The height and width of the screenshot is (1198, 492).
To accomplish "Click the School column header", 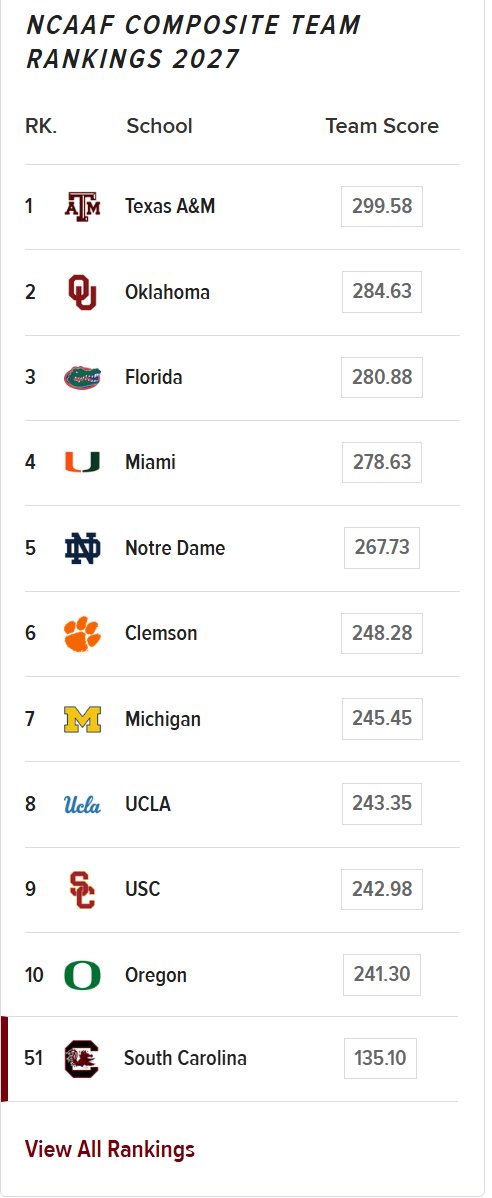I will click(160, 126).
